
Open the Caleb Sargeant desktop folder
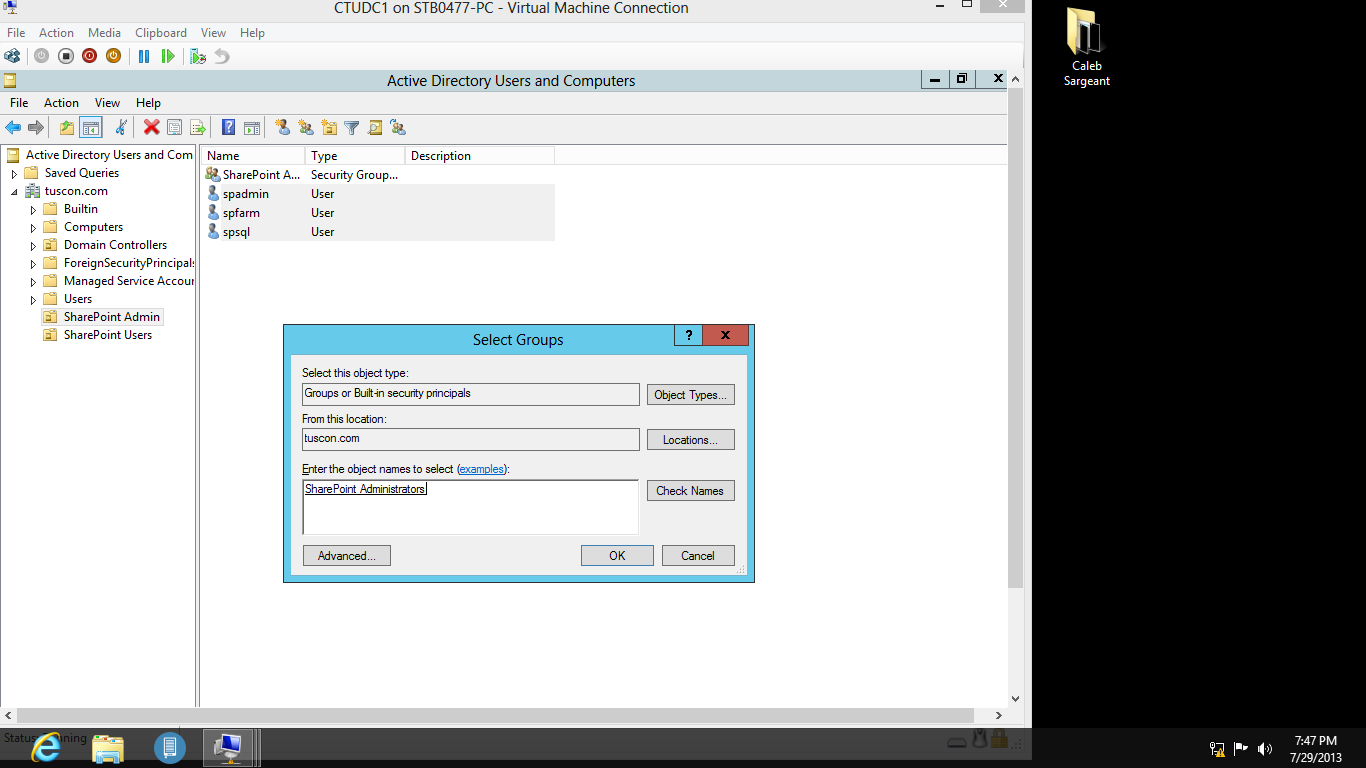[1086, 48]
